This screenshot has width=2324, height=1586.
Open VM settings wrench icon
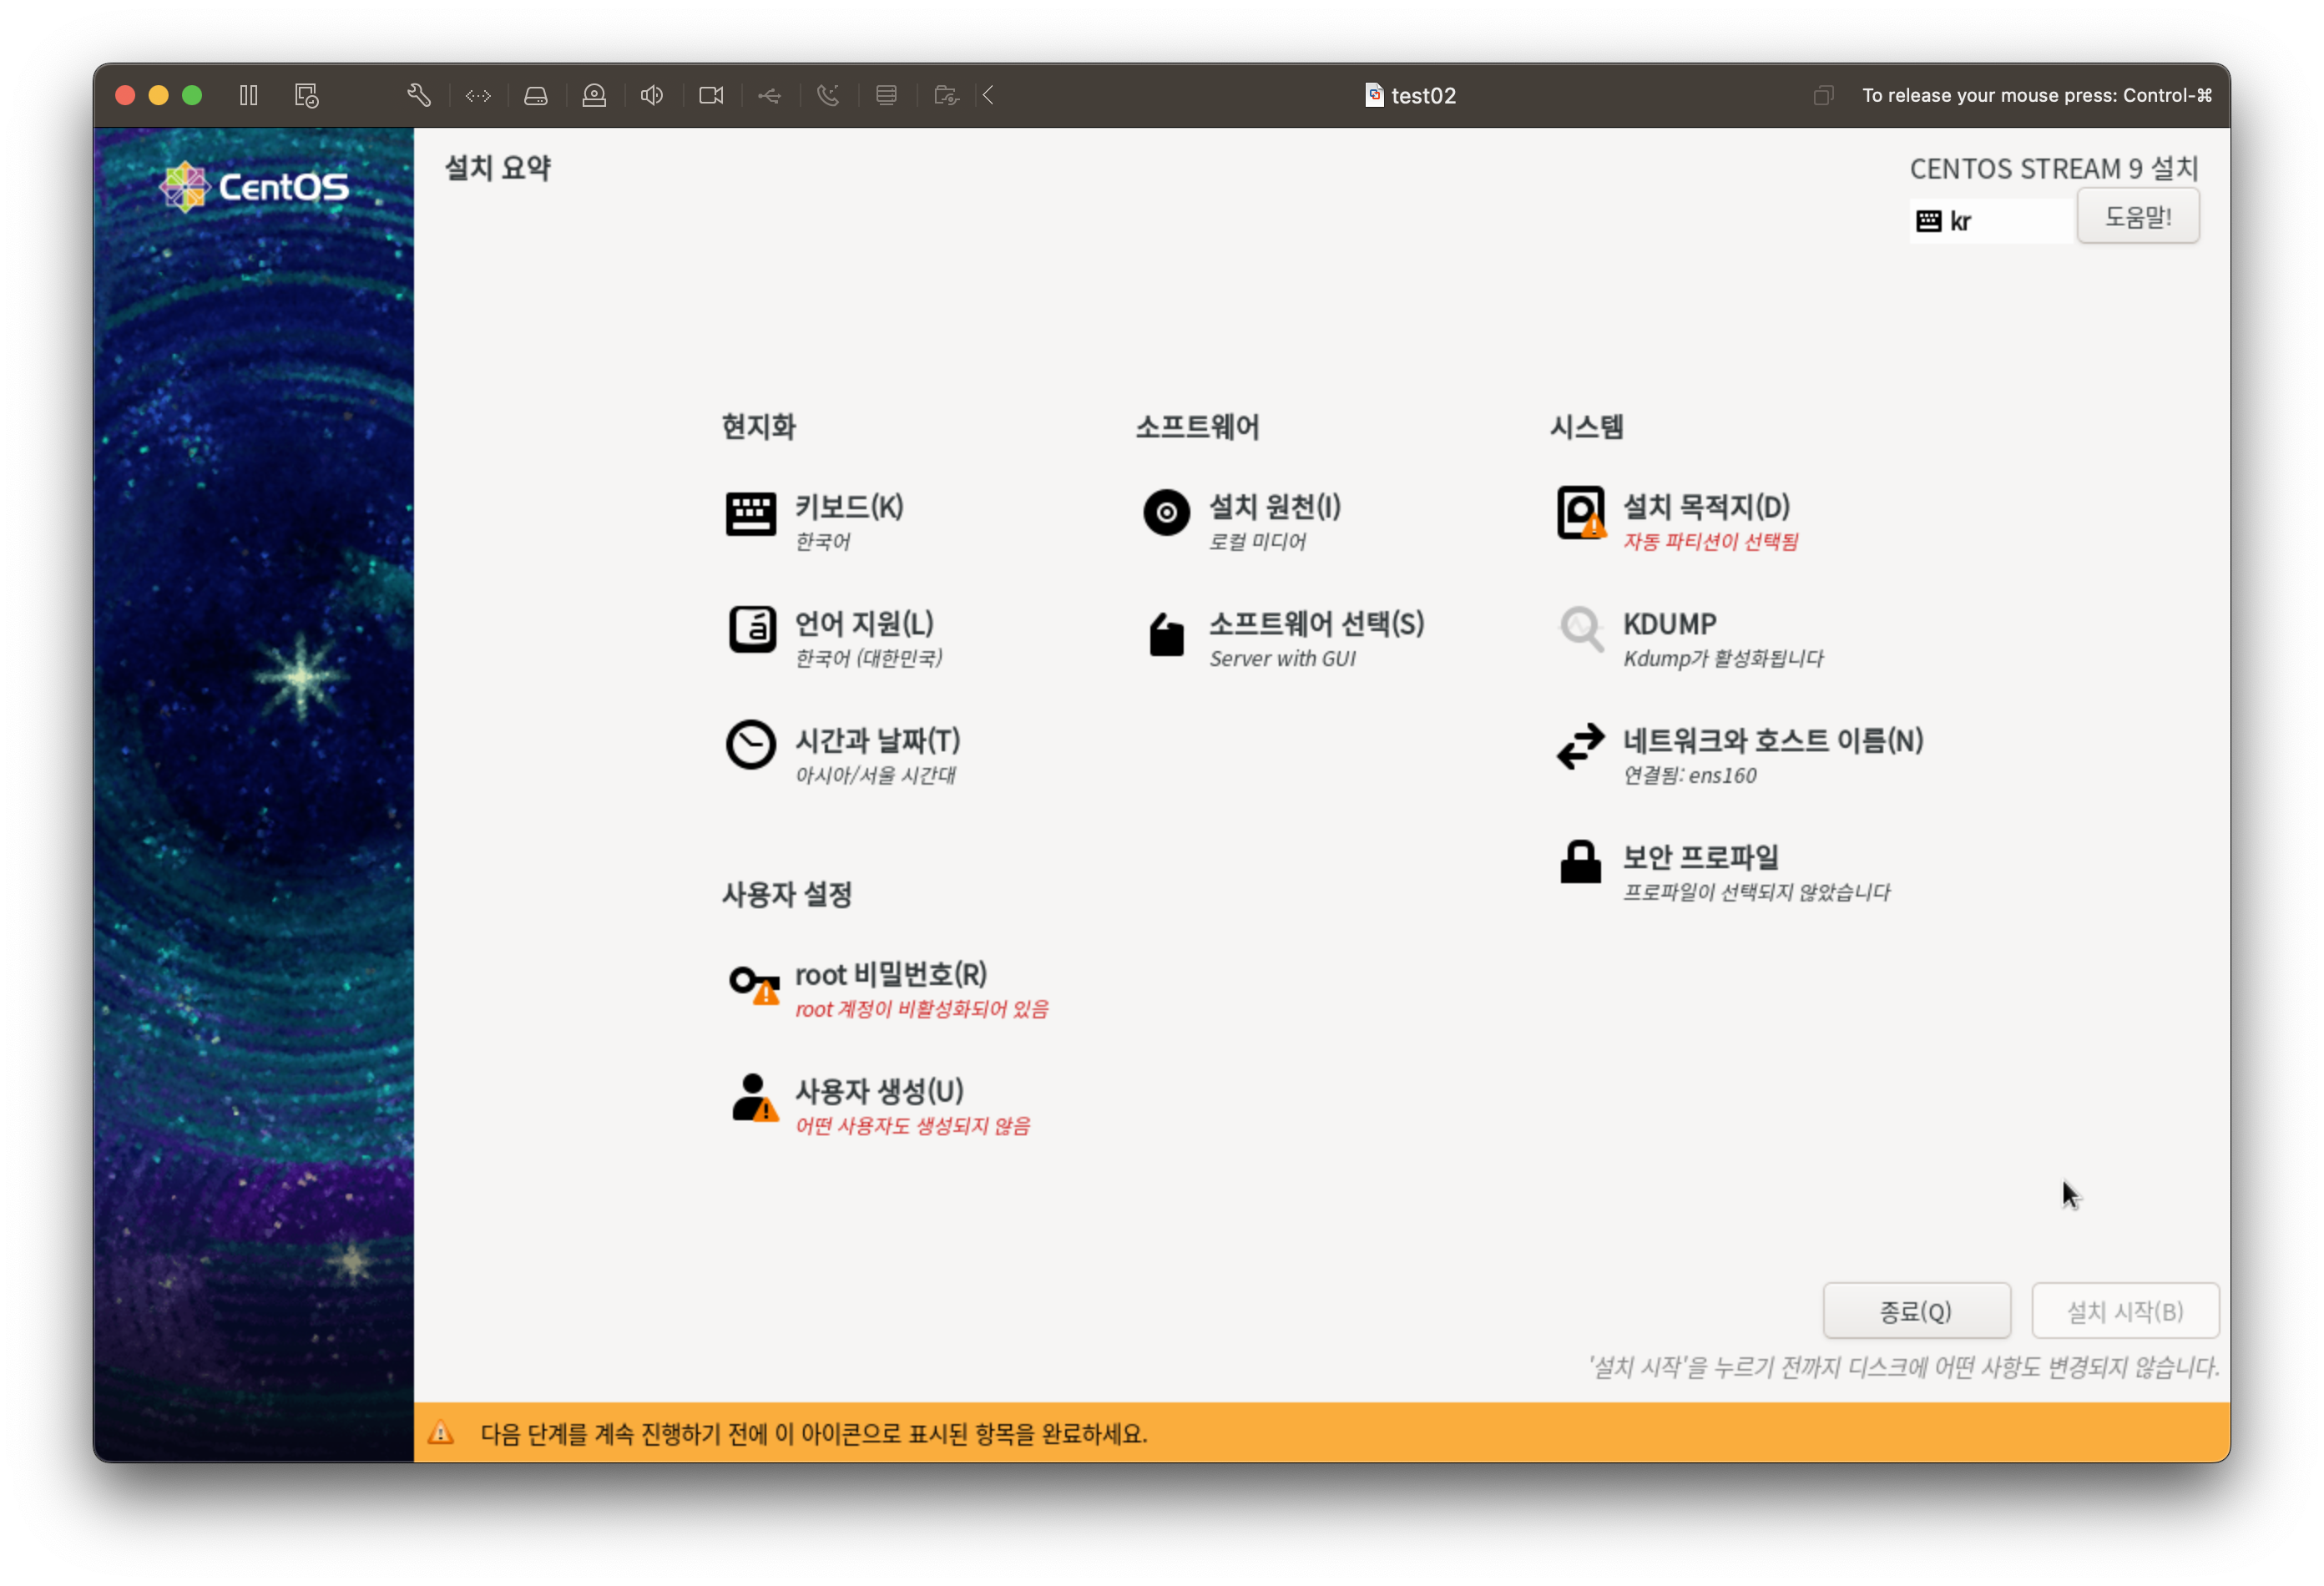(x=419, y=95)
